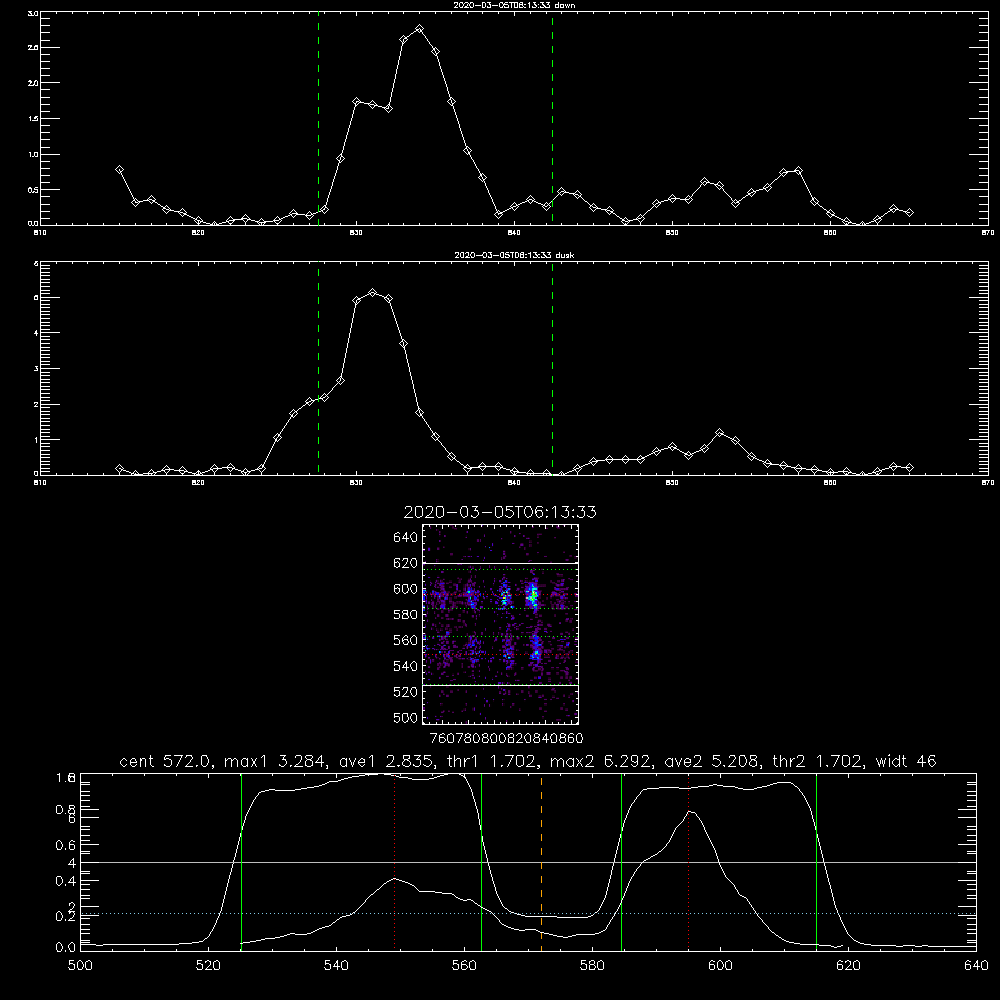This screenshot has height=1000, width=1000.
Task: Click the '620' x-axis label of bottom plot
Action: pyautogui.click(x=848, y=966)
